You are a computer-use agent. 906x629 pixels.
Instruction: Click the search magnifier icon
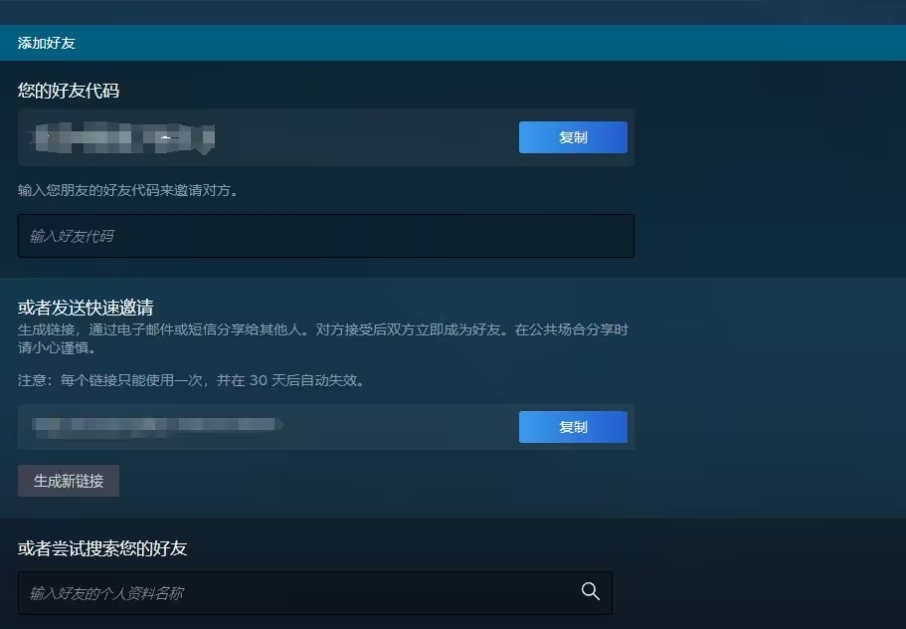tap(591, 592)
